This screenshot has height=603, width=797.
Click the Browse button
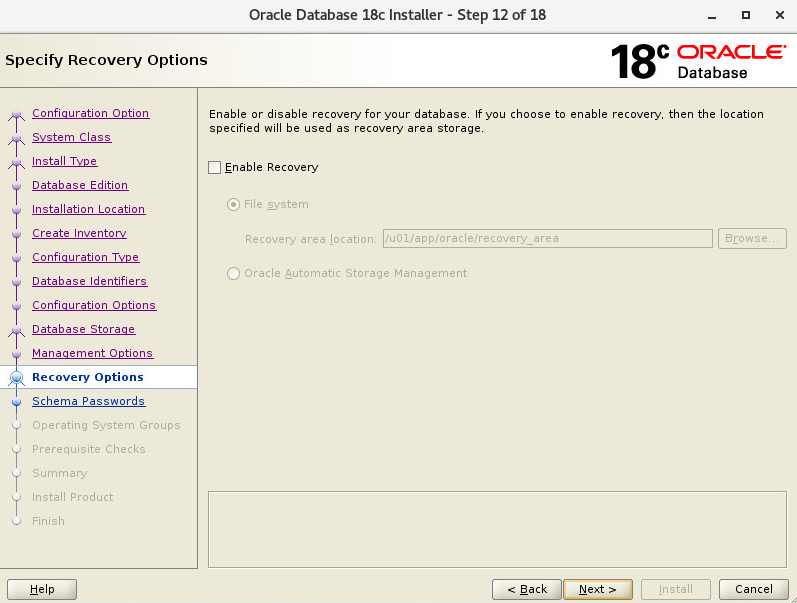point(752,238)
